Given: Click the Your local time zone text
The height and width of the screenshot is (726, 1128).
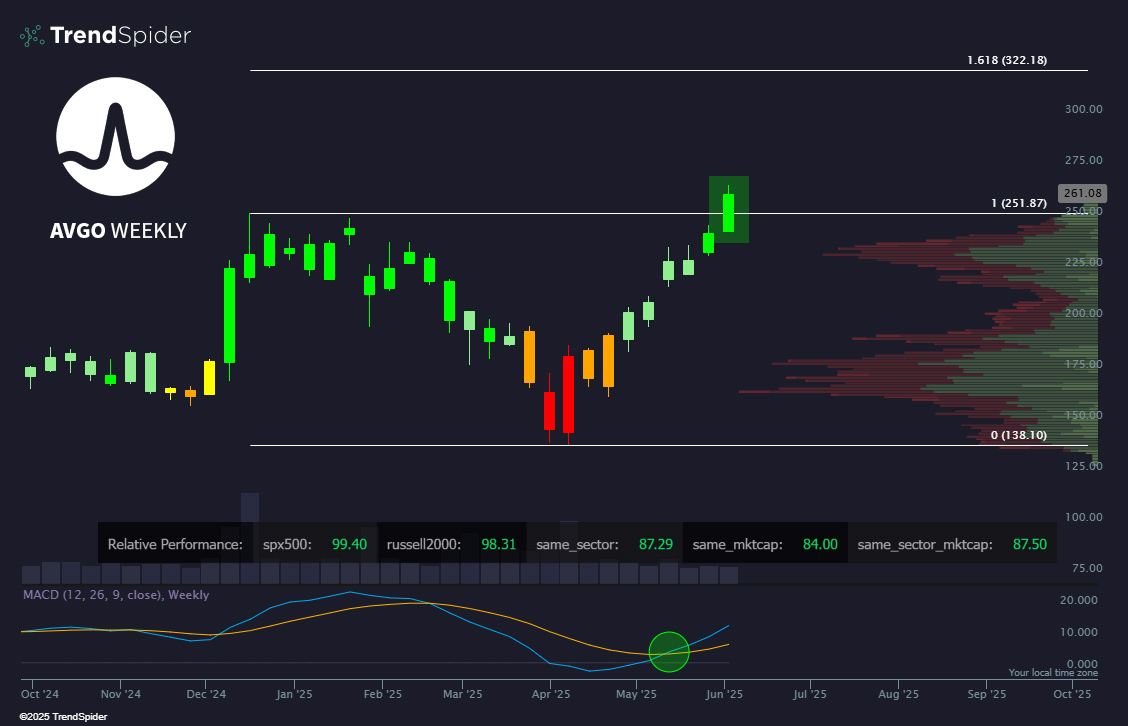Looking at the screenshot, I should point(1053,673).
